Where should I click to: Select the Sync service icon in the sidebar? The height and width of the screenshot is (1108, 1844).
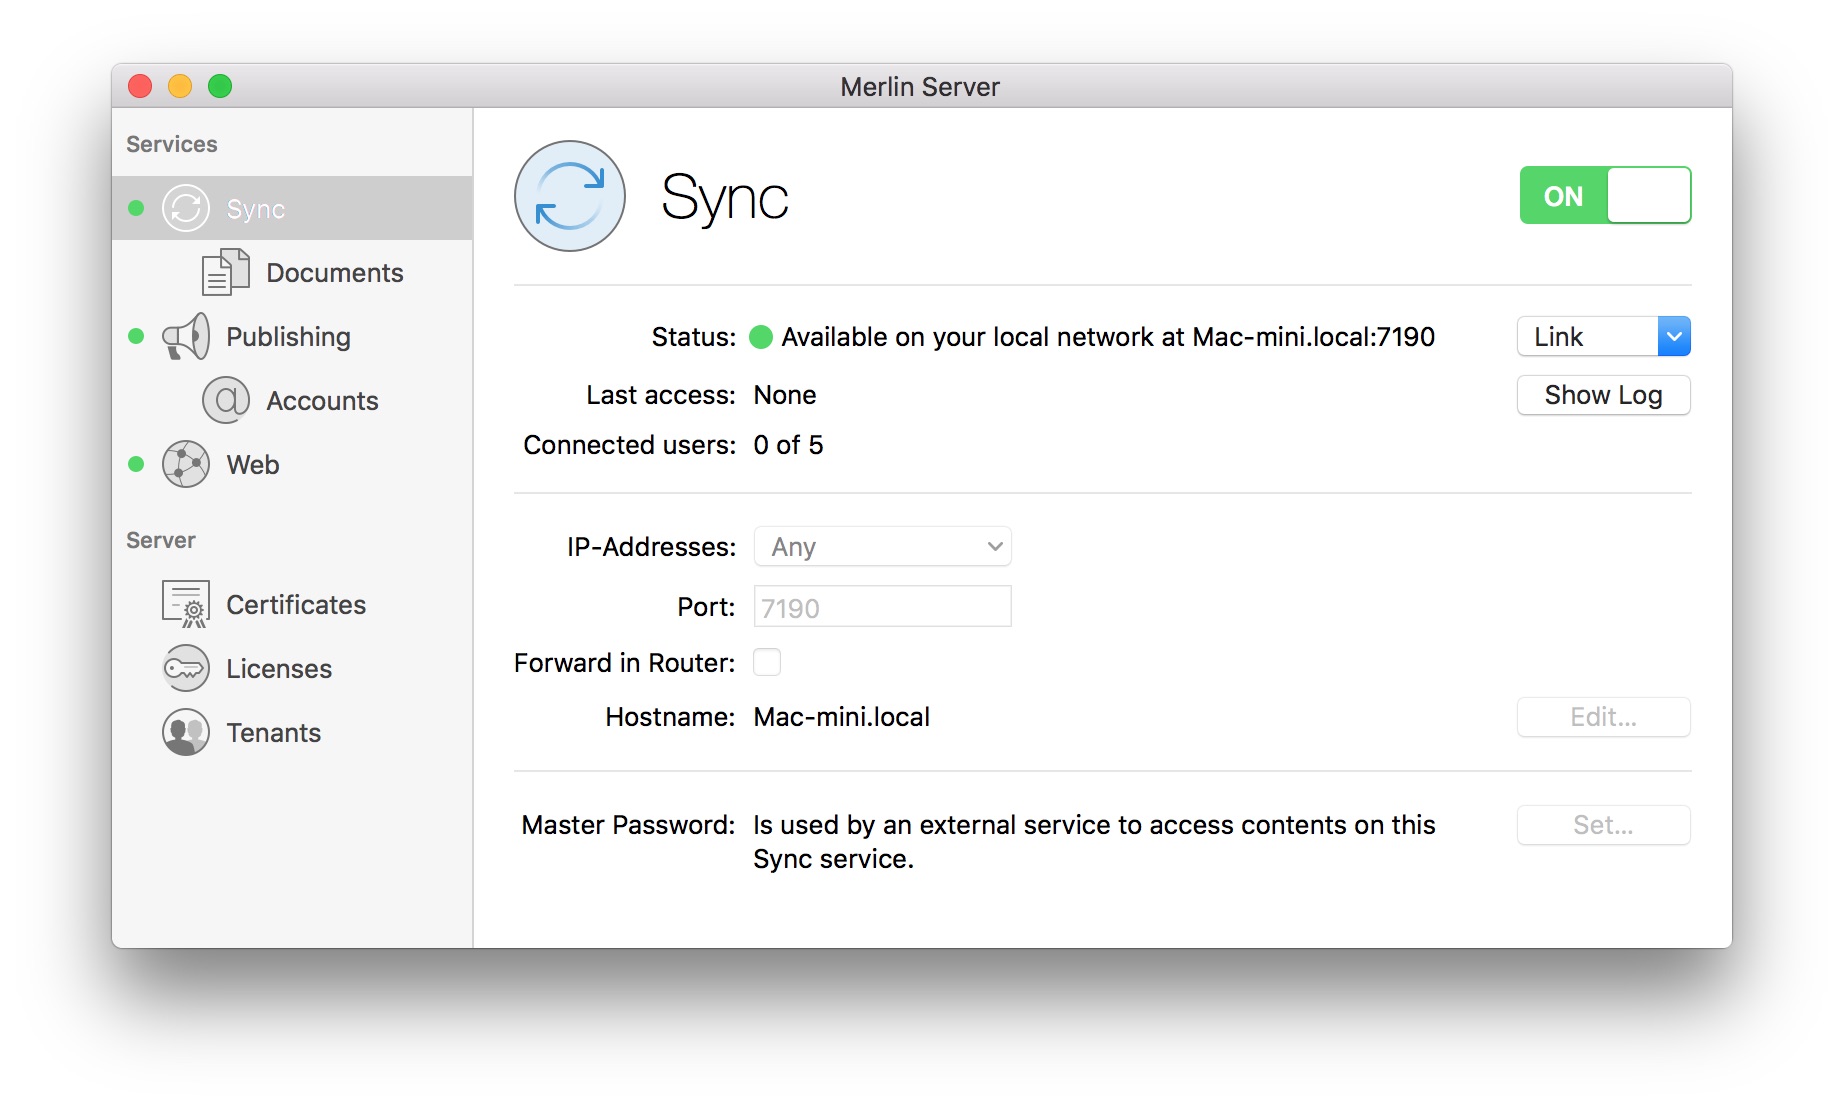click(x=186, y=209)
